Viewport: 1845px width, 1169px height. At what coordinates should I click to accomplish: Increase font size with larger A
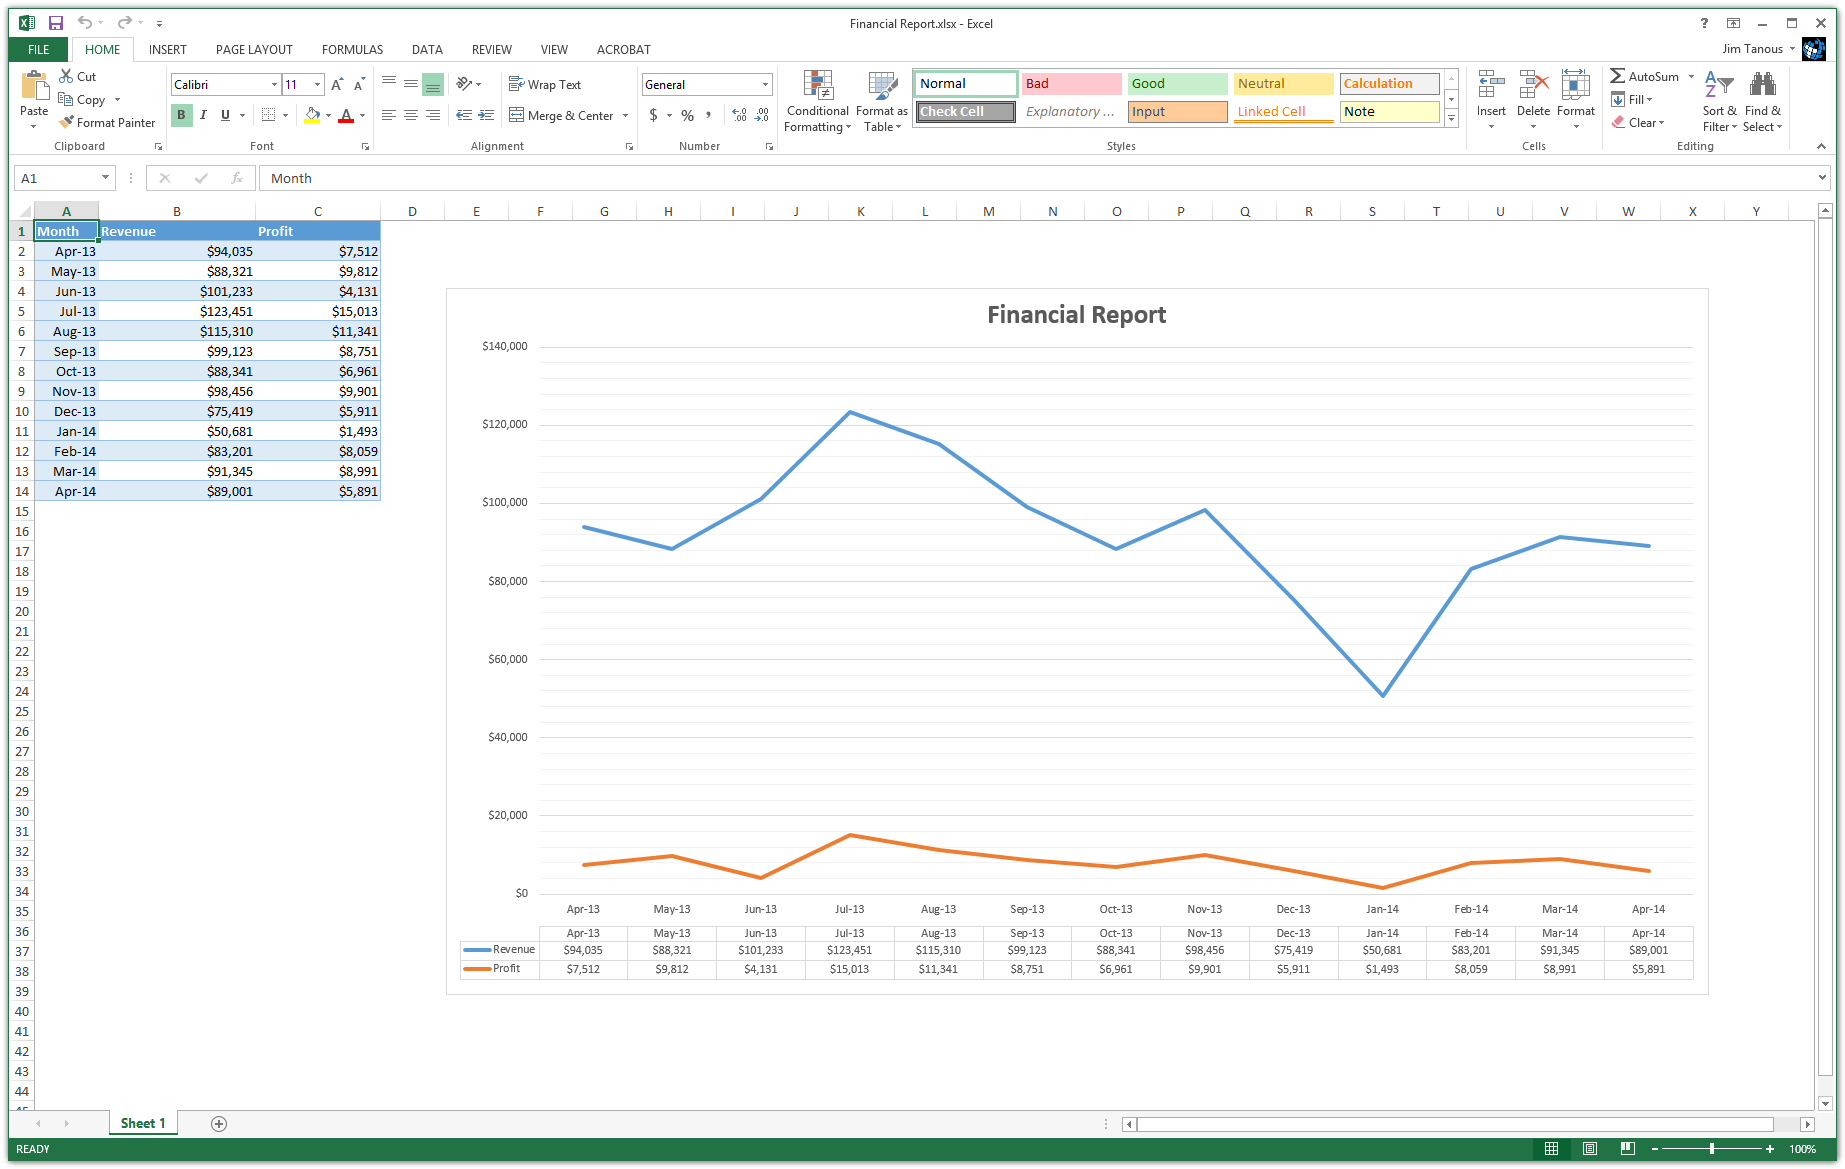[337, 85]
